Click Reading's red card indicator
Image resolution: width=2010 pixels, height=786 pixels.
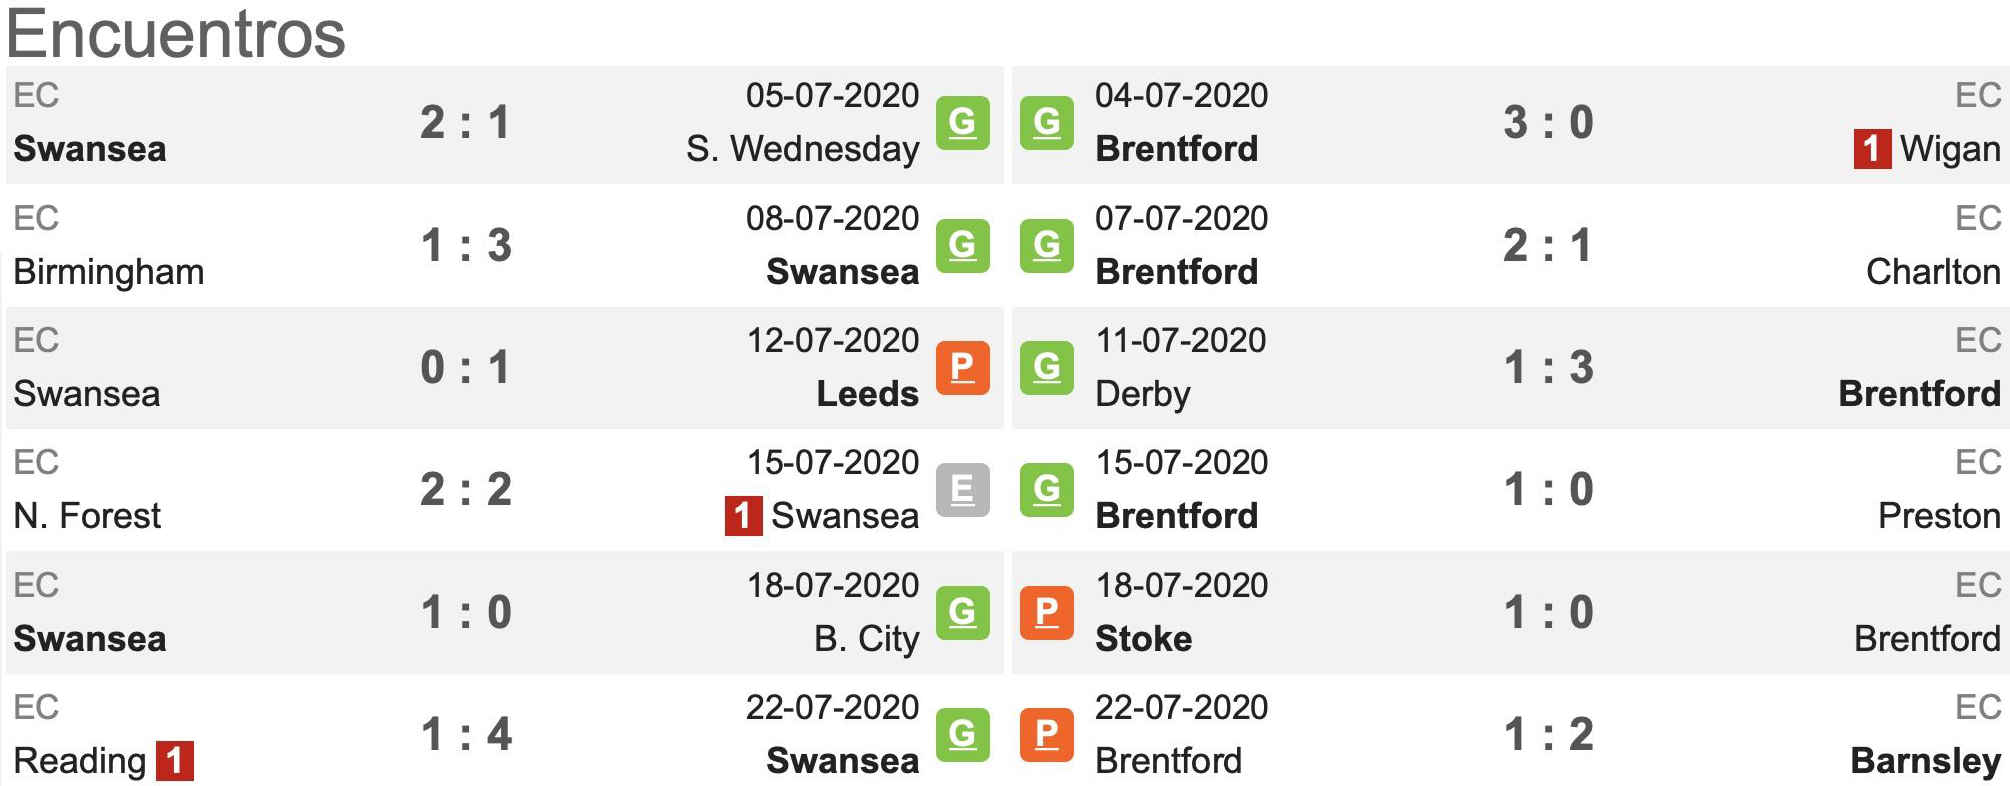(175, 761)
